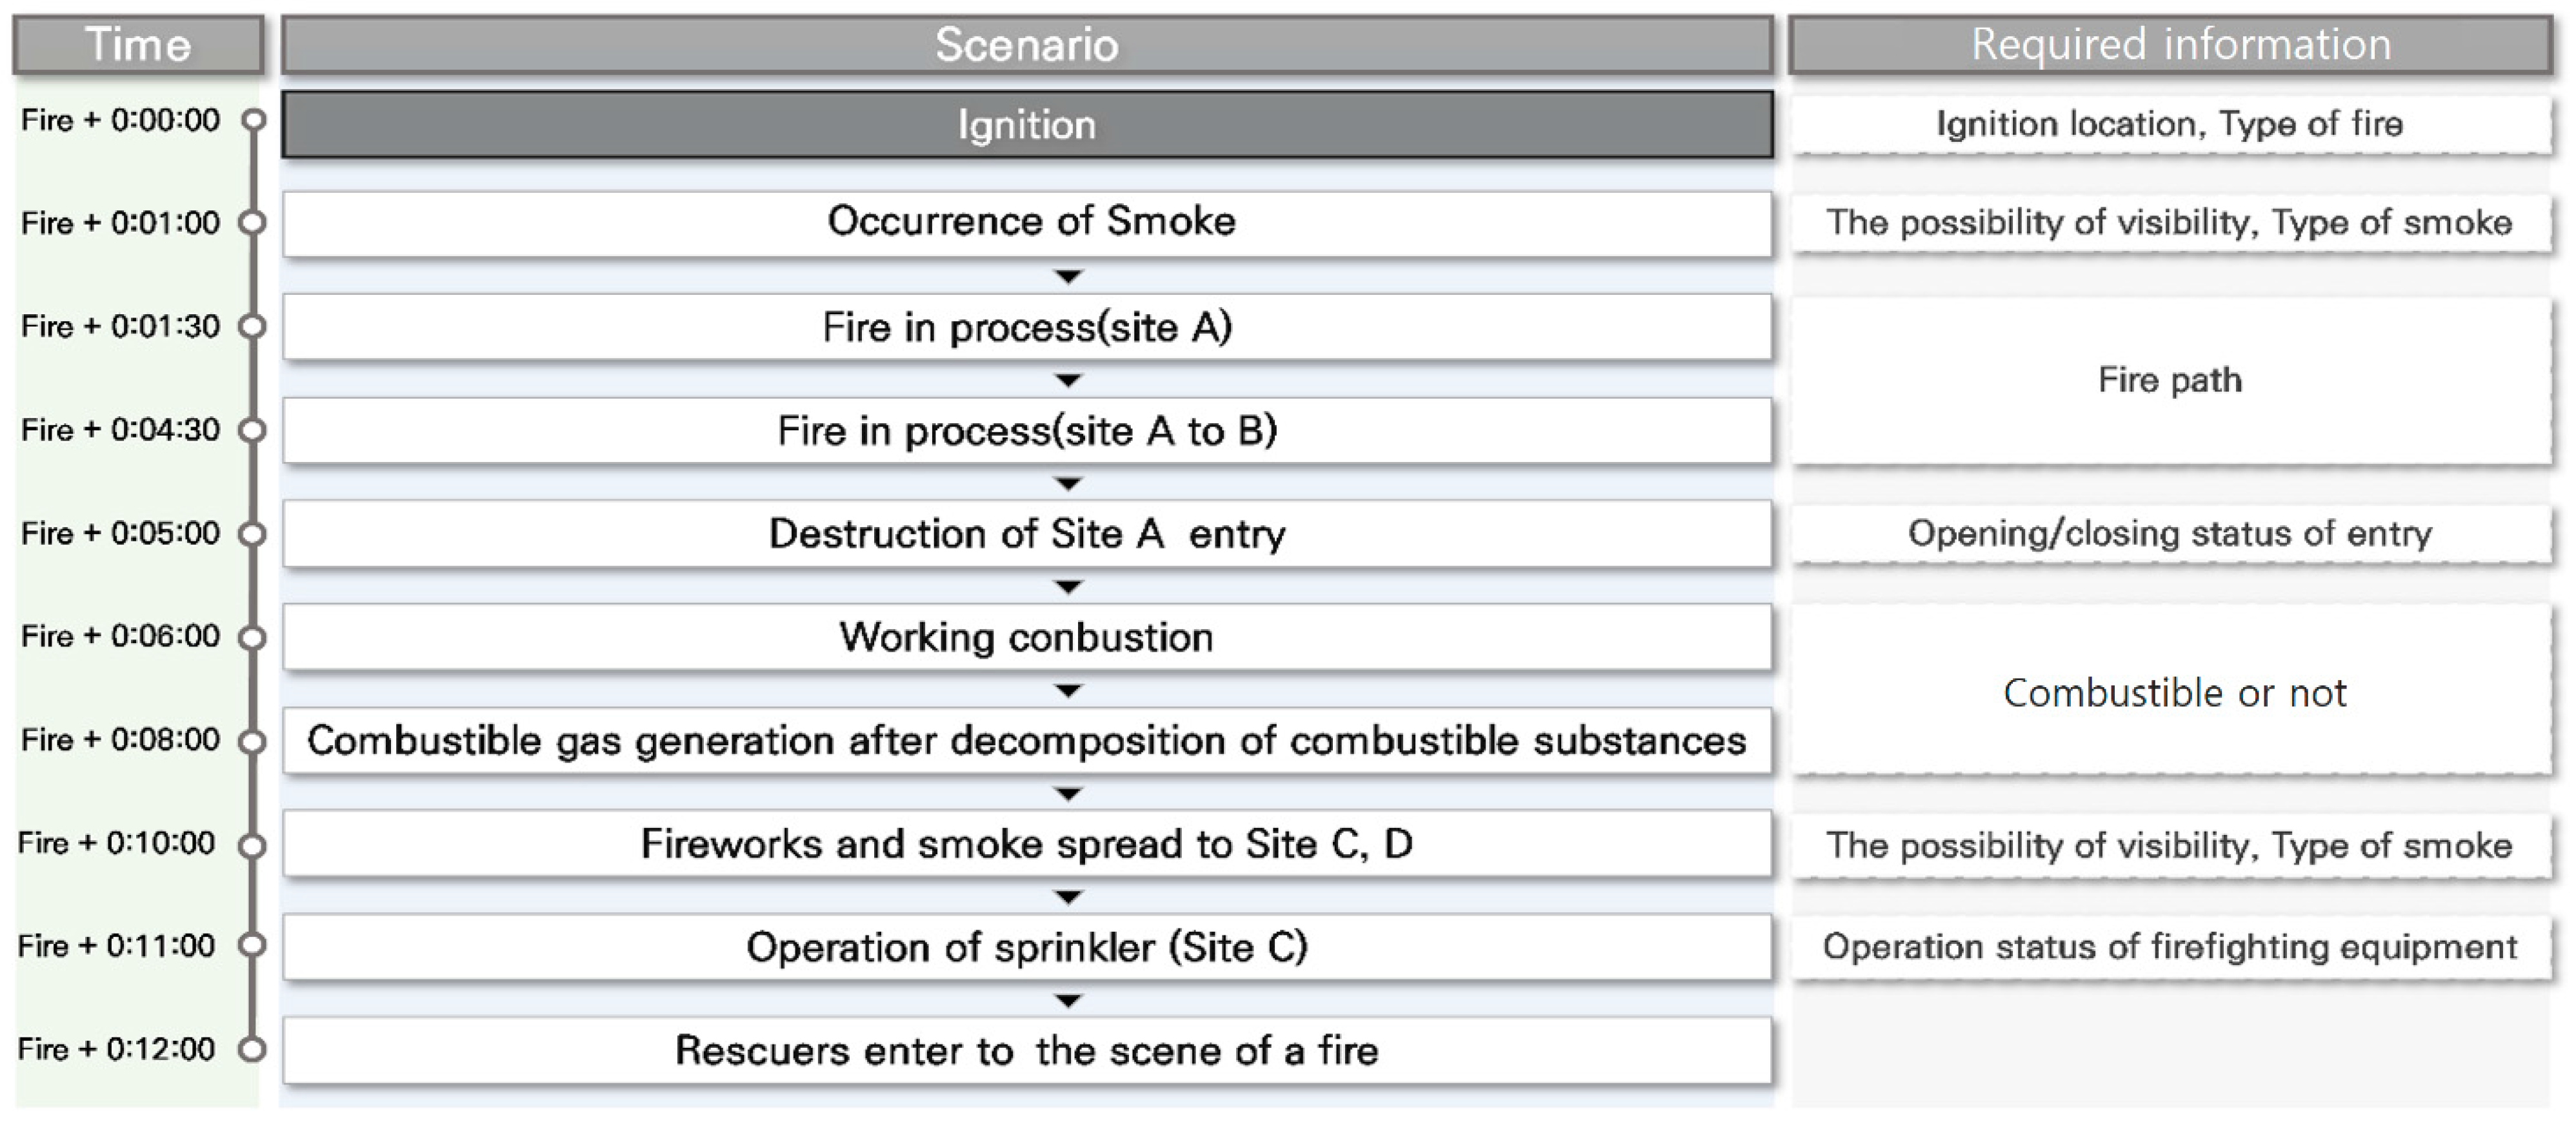Image resolution: width=2576 pixels, height=1122 pixels.
Task: Click the Fire in process(site A) box
Action: 1026,327
